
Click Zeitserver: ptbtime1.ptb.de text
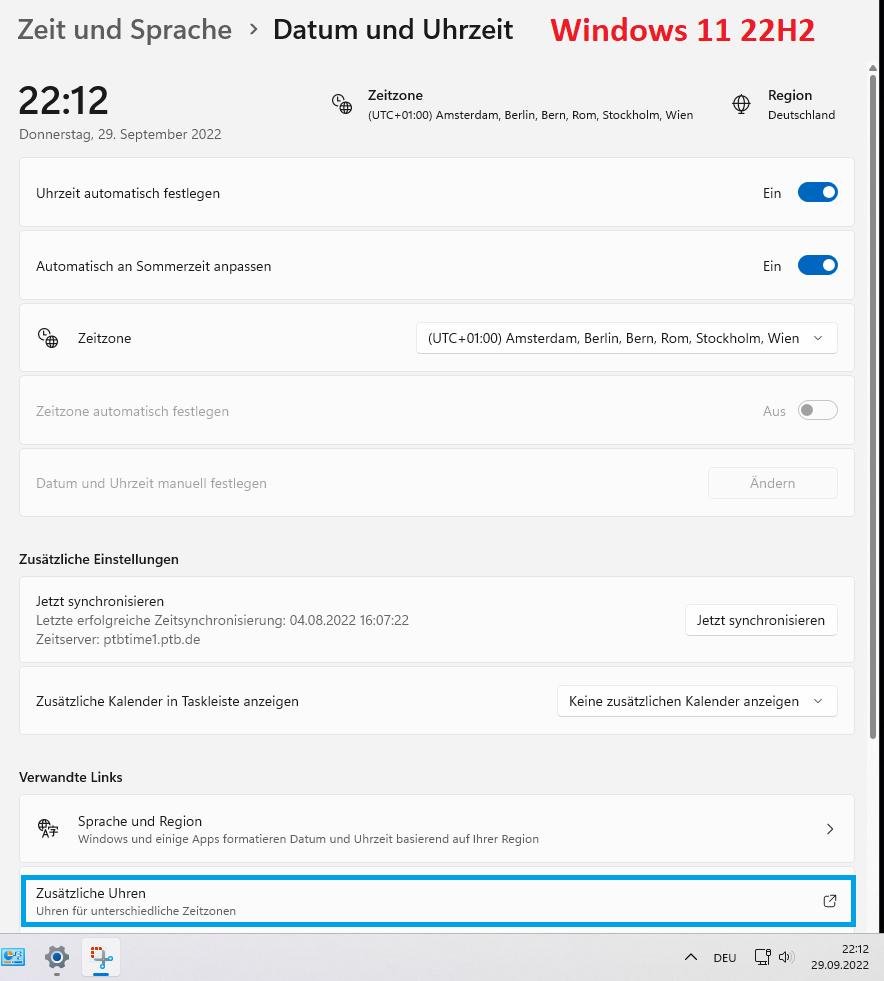[118, 639]
